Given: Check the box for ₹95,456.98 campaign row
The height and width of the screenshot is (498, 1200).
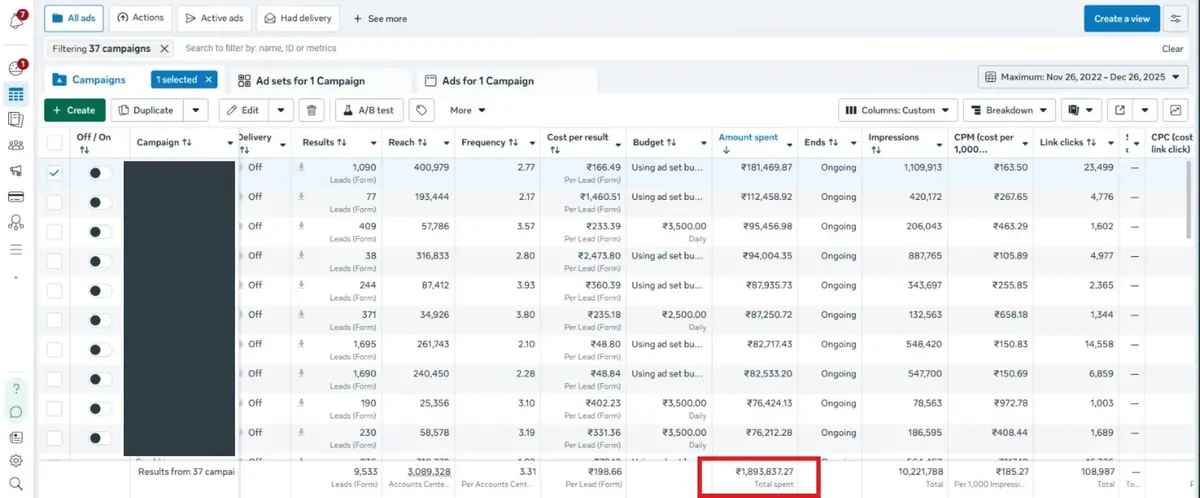Looking at the screenshot, I should pos(54,232).
